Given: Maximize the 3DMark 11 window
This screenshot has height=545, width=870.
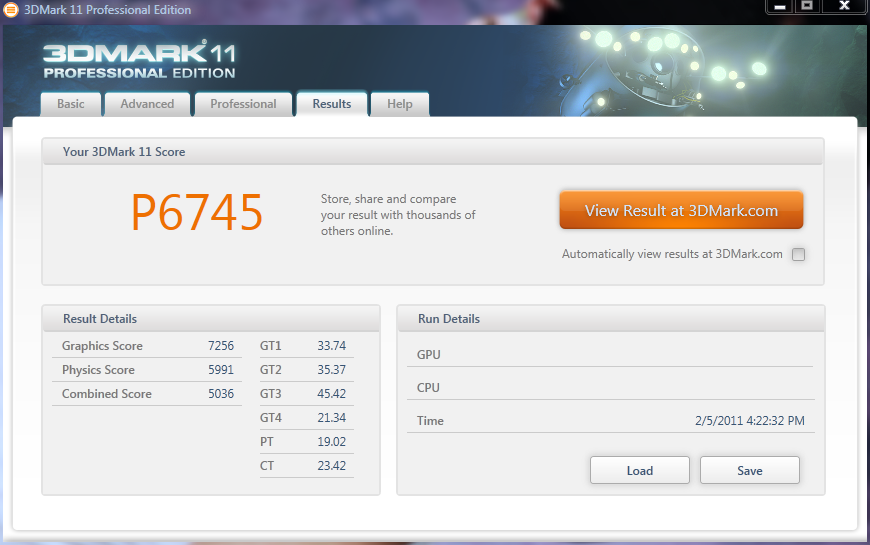Looking at the screenshot, I should pos(807,6).
